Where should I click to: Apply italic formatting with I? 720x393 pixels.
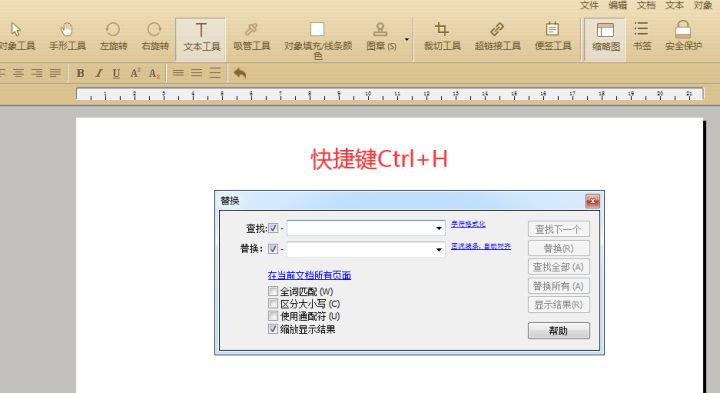tap(98, 73)
